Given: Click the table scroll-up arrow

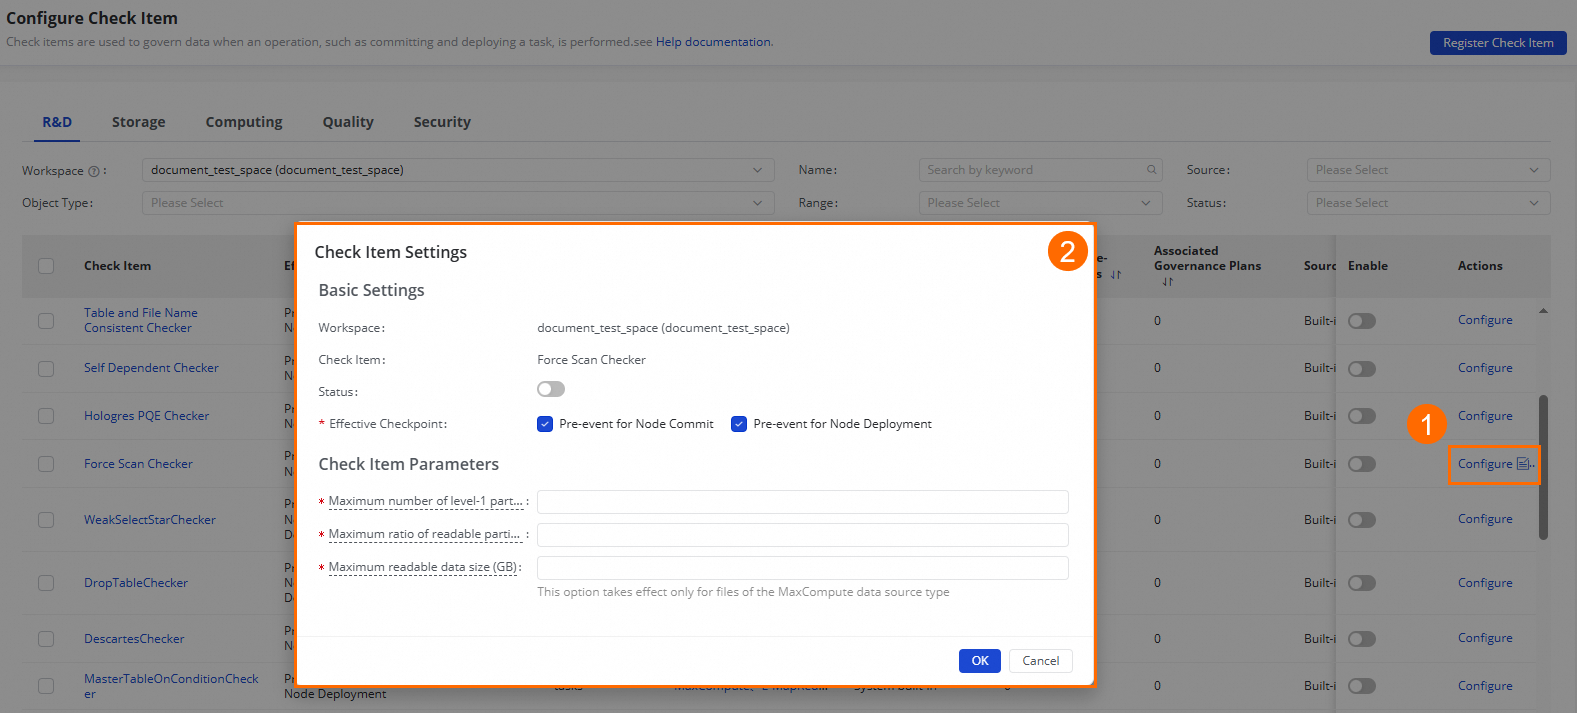Looking at the screenshot, I should pos(1543,311).
